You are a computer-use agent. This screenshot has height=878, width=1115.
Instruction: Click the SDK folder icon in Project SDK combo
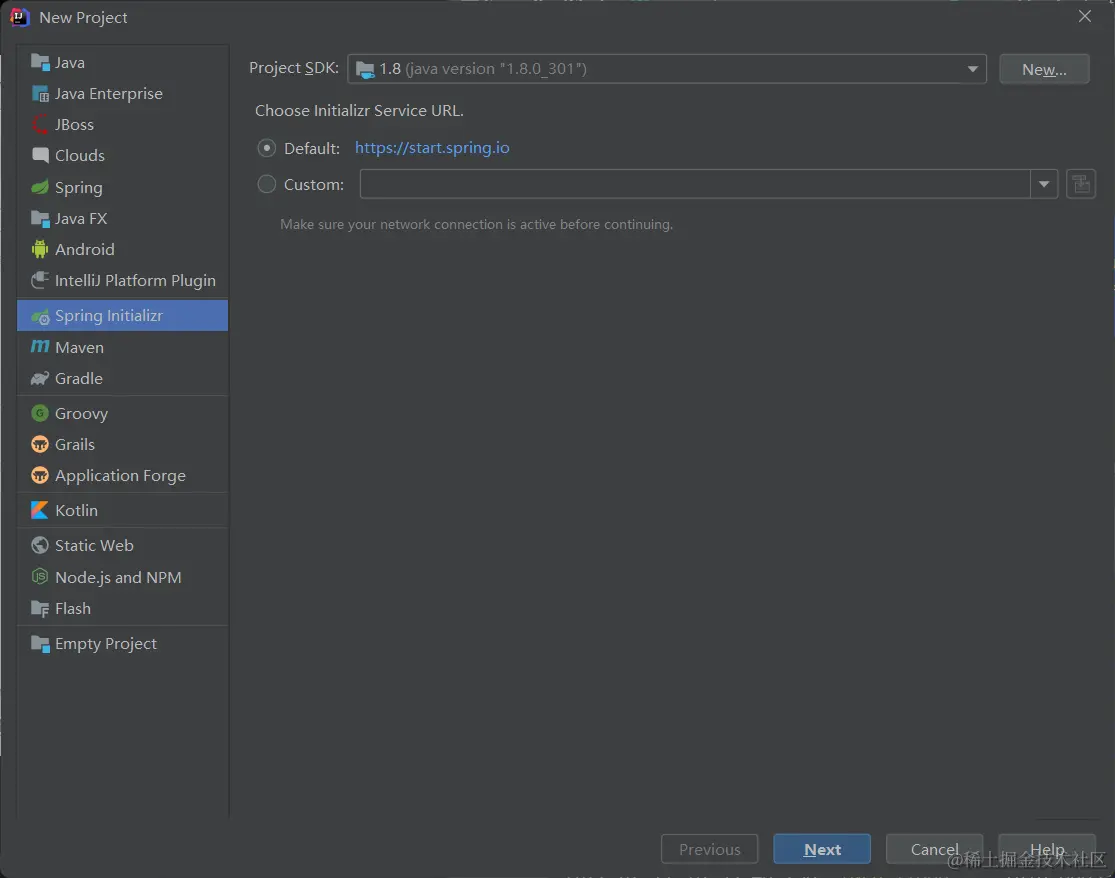tap(365, 70)
